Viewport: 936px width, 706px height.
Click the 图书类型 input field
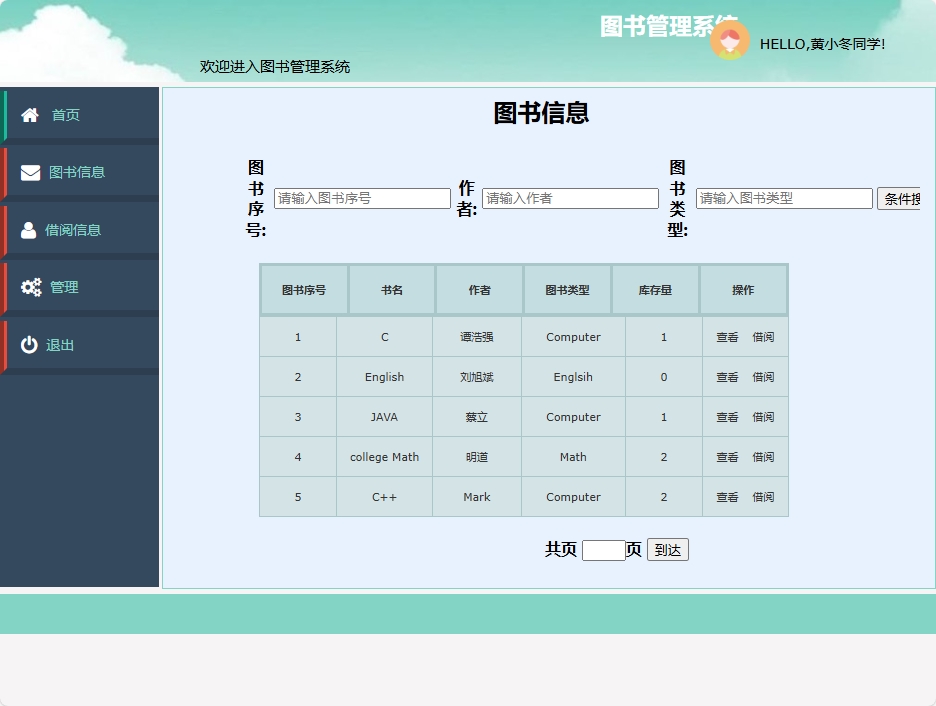784,198
